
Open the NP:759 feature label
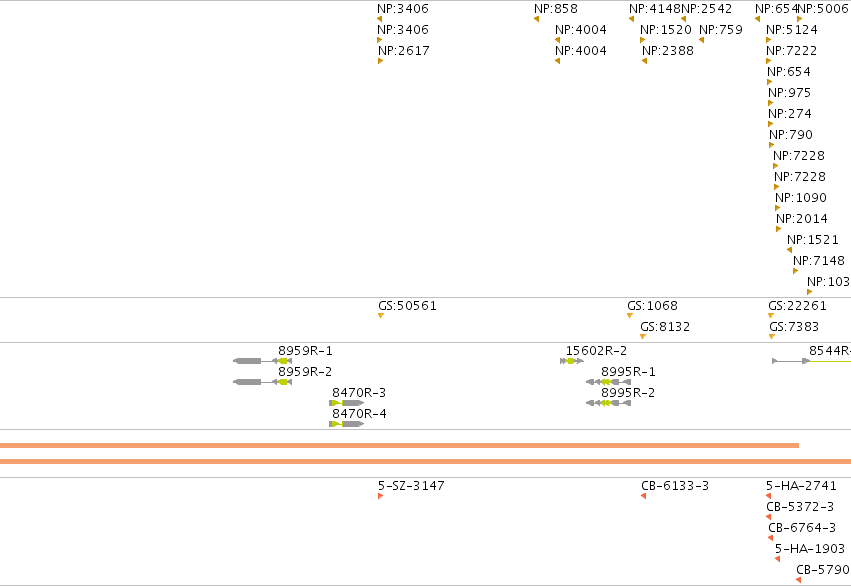(721, 30)
